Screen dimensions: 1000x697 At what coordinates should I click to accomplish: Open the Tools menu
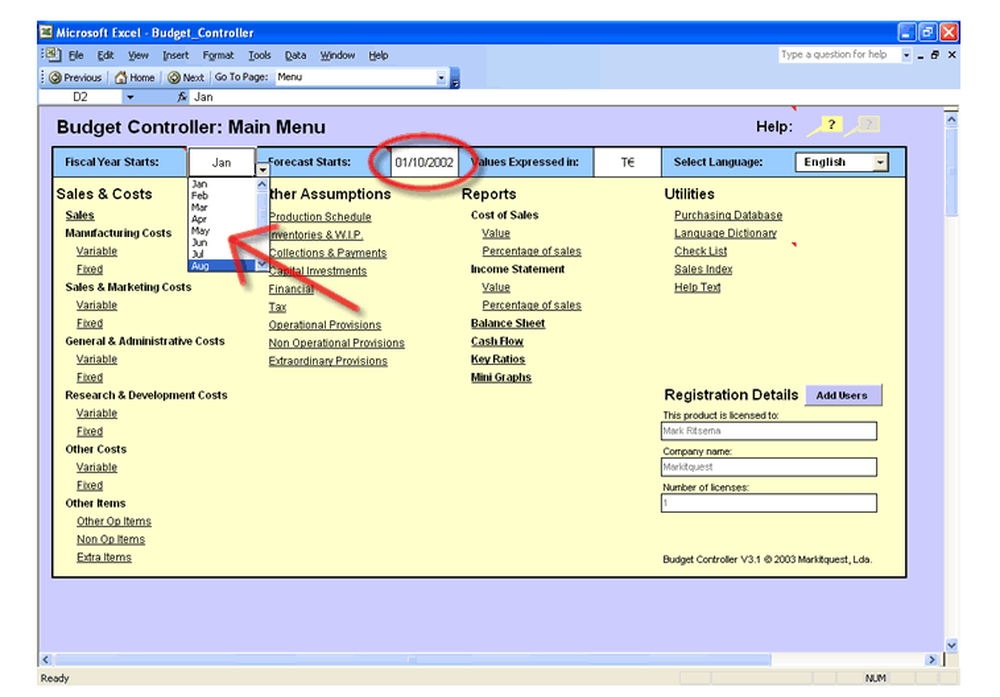(260, 55)
